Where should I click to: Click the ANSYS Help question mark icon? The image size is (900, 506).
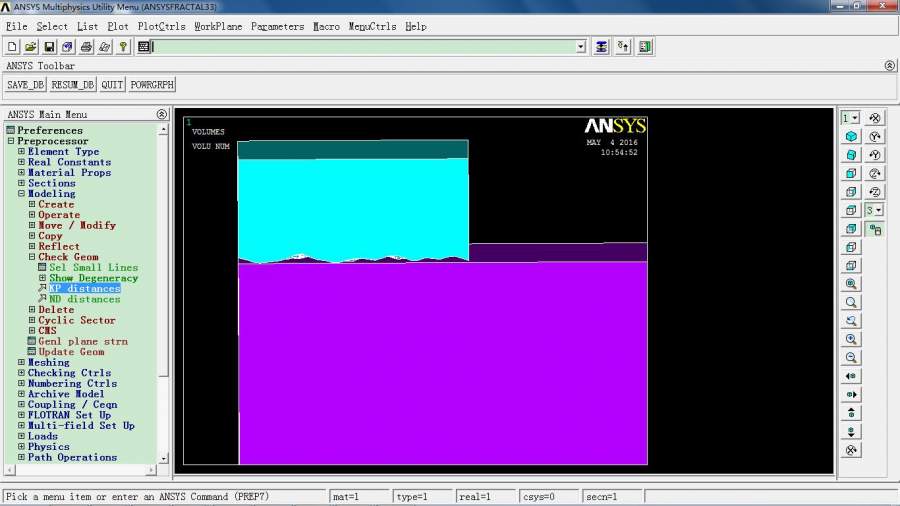(x=122, y=47)
